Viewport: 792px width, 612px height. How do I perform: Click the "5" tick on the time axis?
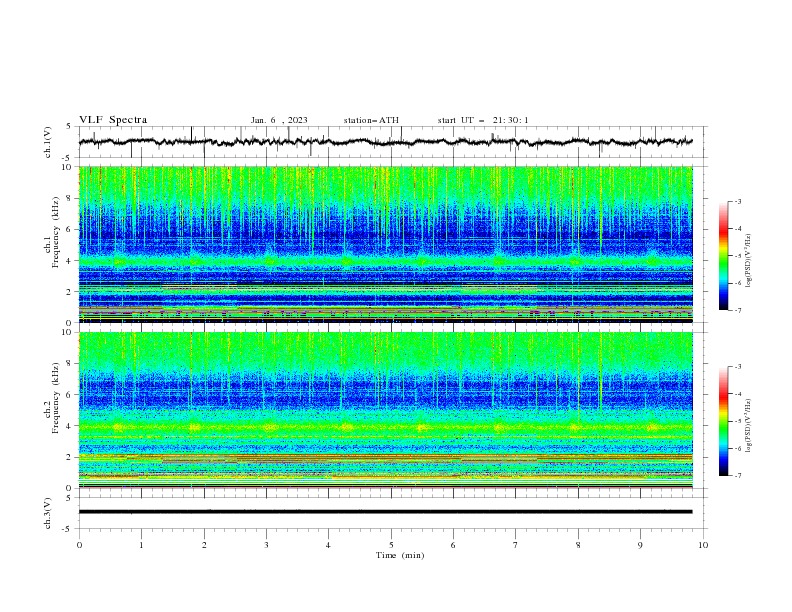pos(391,545)
